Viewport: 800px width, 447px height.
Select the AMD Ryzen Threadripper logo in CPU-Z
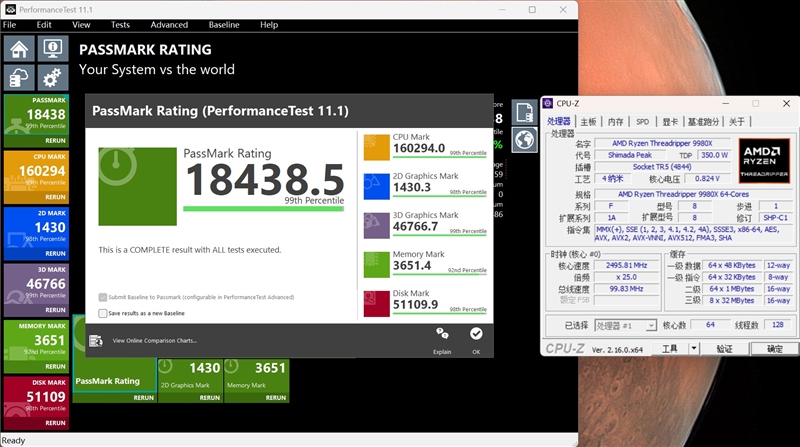tap(764, 161)
